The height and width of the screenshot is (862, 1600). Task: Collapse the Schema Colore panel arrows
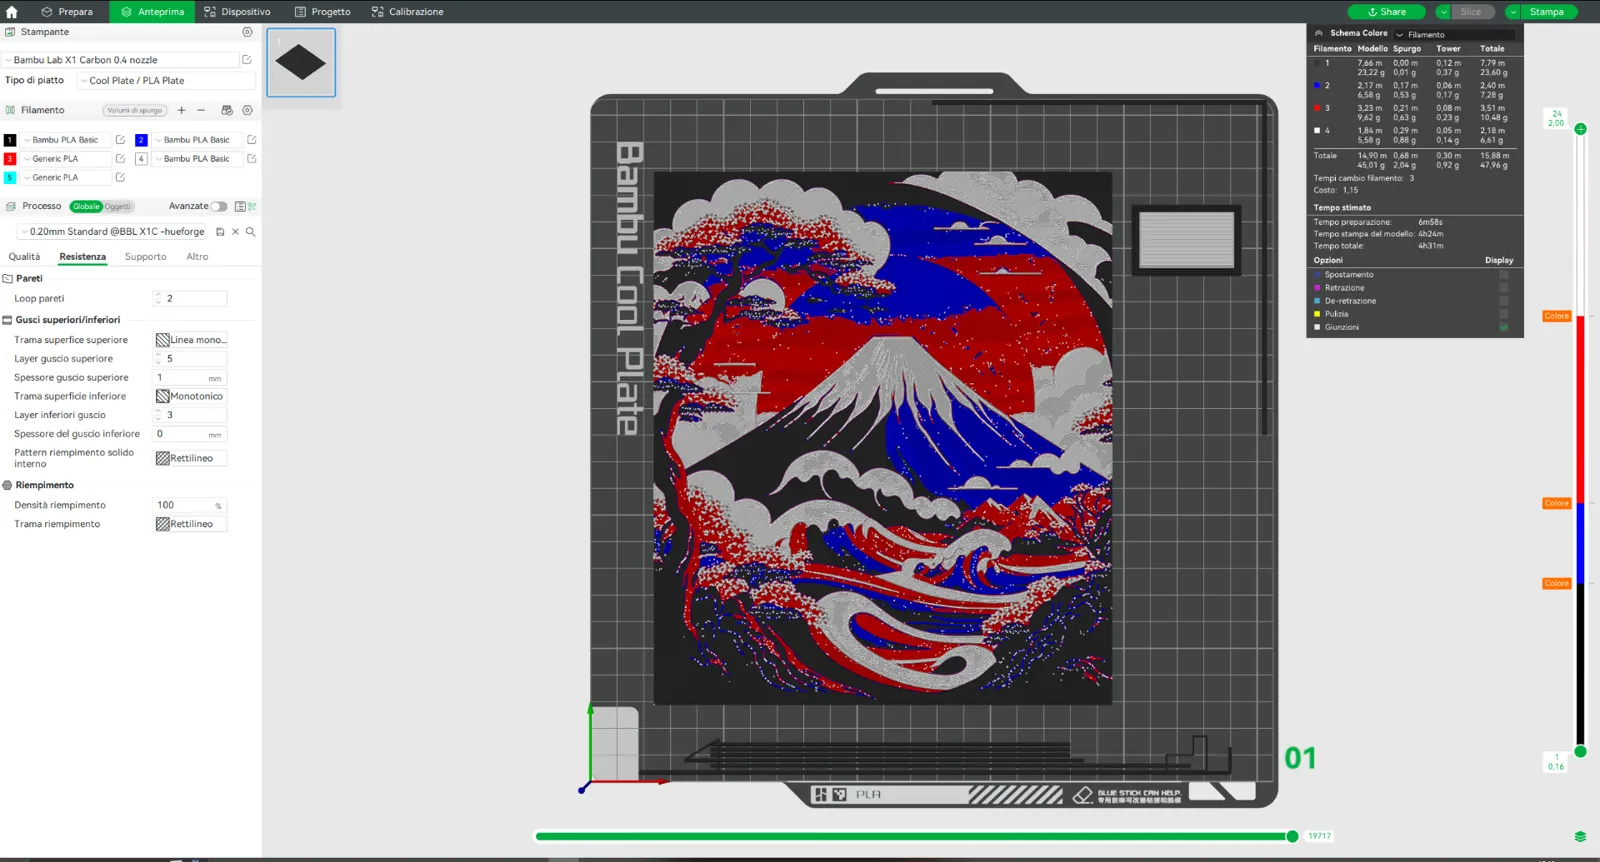[x=1319, y=33]
